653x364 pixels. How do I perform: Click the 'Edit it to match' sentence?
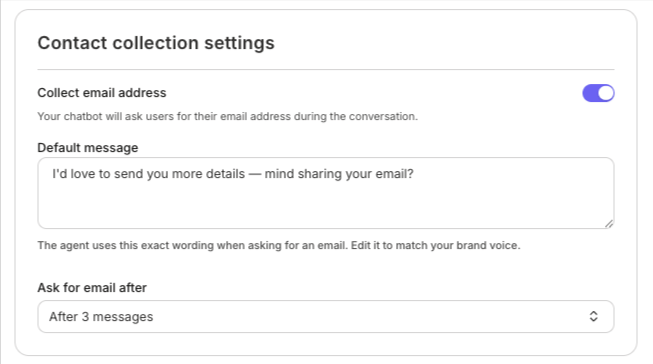click(436, 245)
